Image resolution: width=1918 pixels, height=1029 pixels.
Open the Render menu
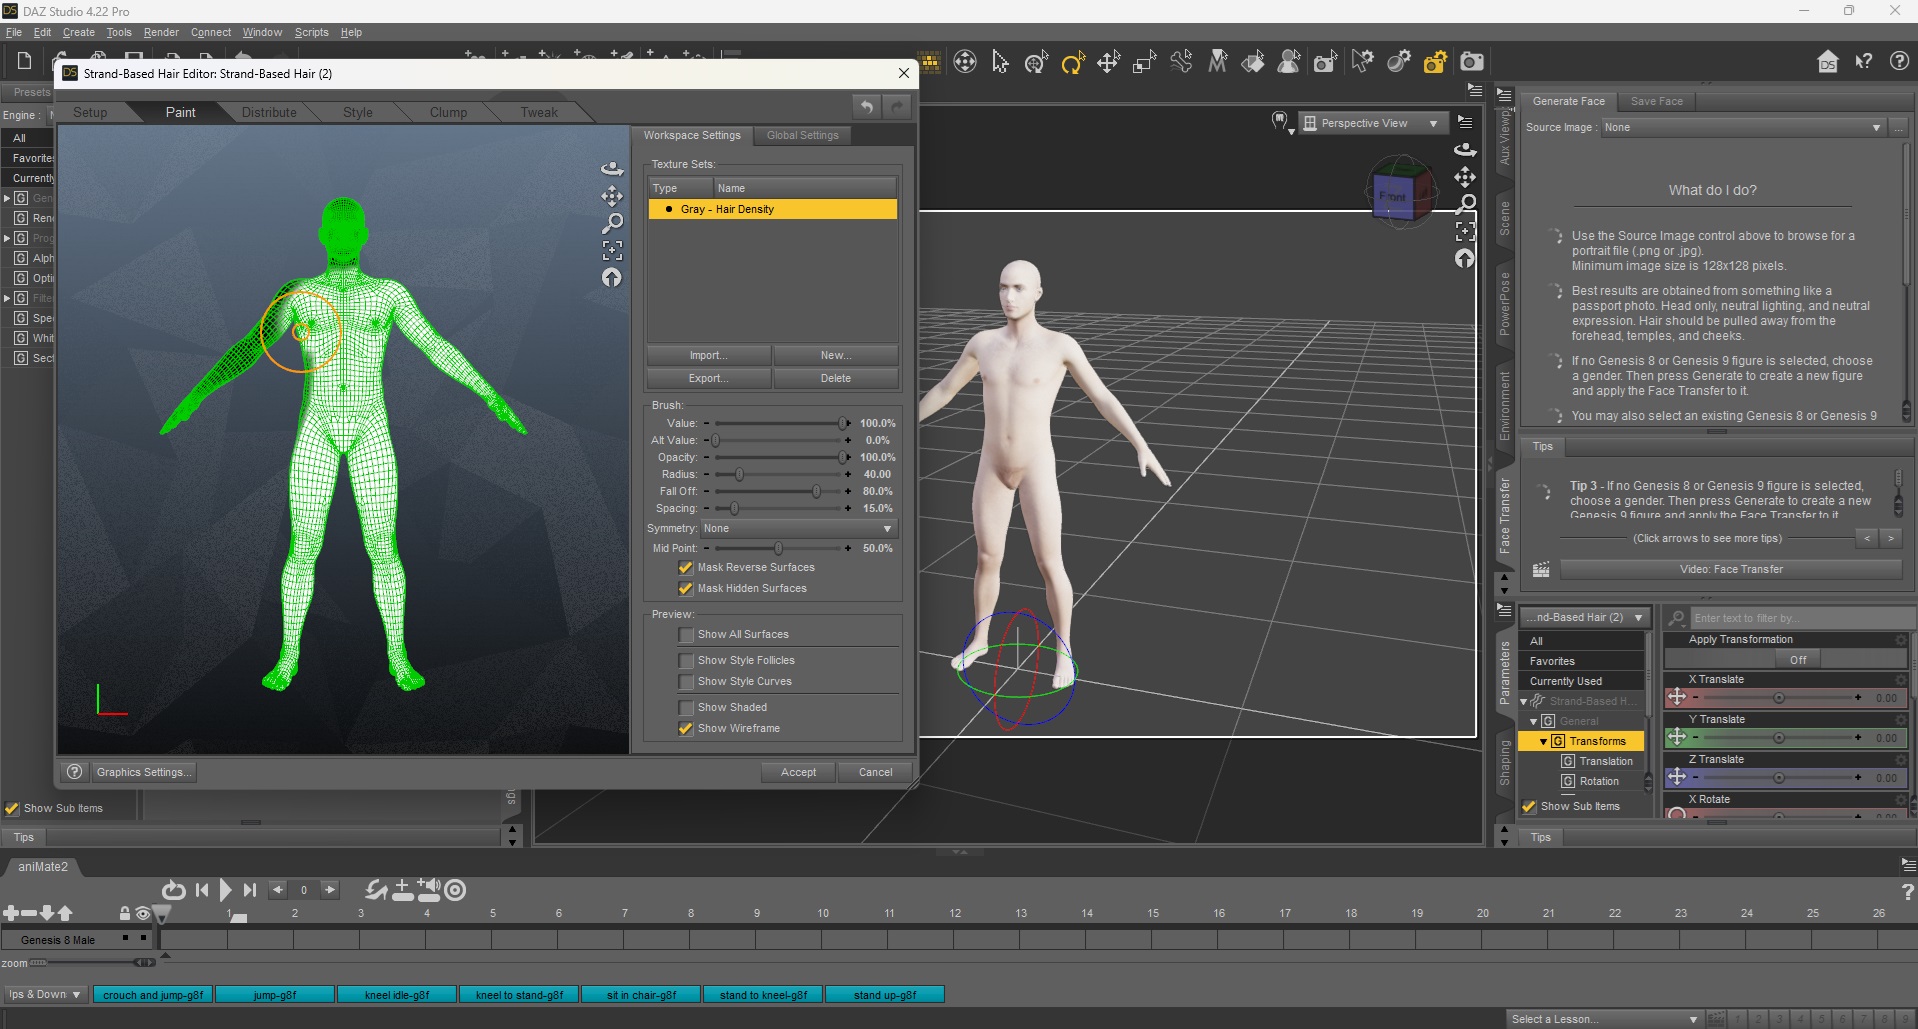pos(161,32)
